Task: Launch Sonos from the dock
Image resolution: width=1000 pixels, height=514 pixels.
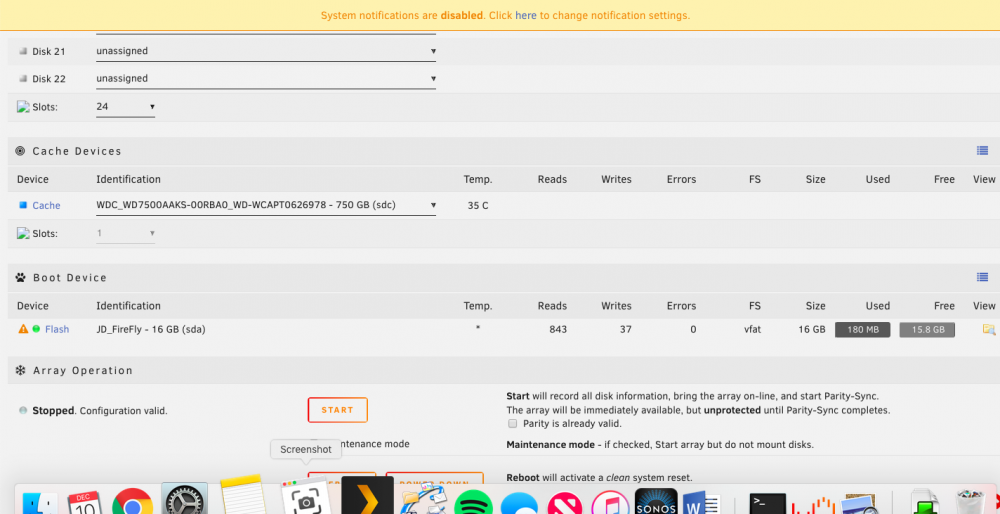Action: coord(656,501)
